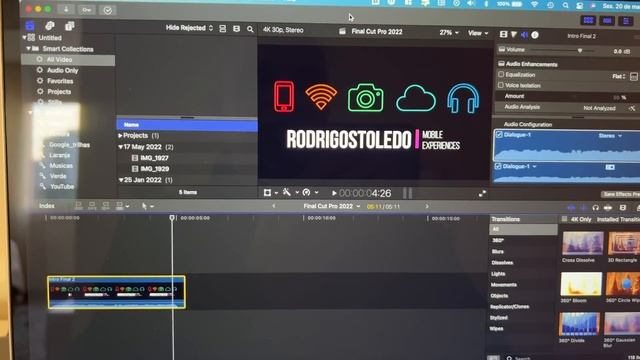The height and width of the screenshot is (360, 640).
Task: Select the YouTube keyword collection
Action: coord(62,187)
